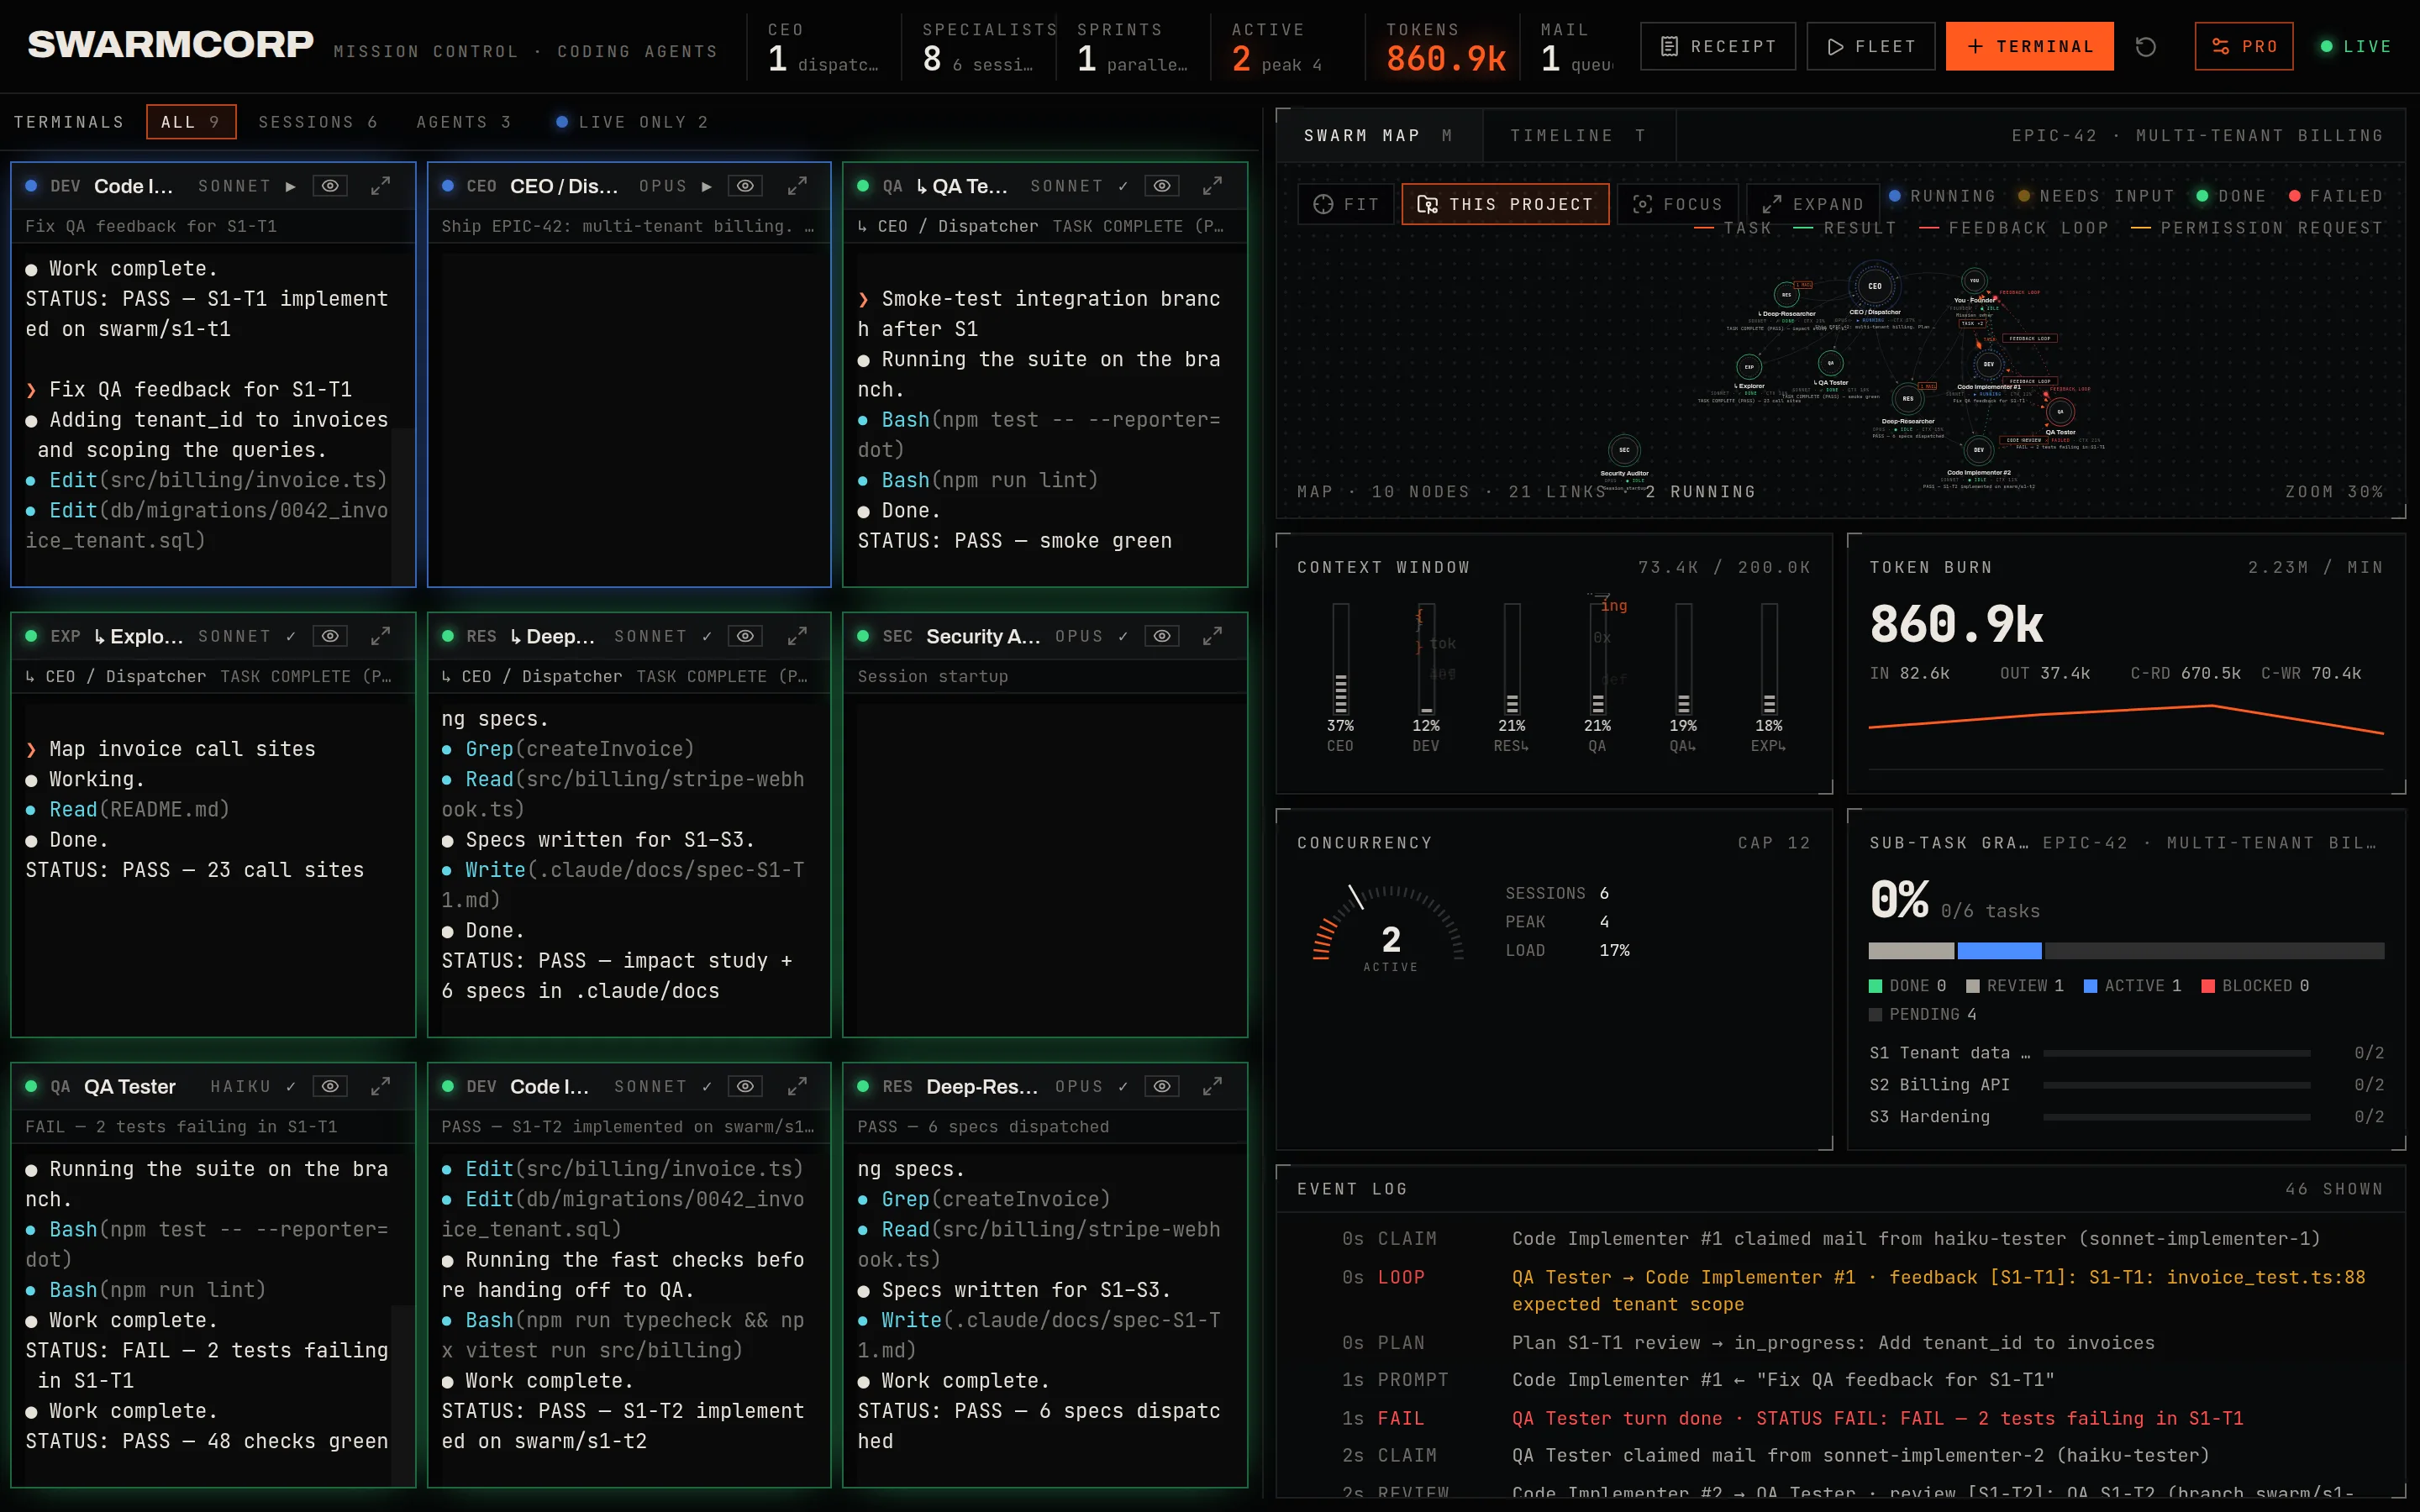Toggle visibility of the RES Deep-Researcher Sonnet terminal
2420x1512 pixels.
[745, 636]
